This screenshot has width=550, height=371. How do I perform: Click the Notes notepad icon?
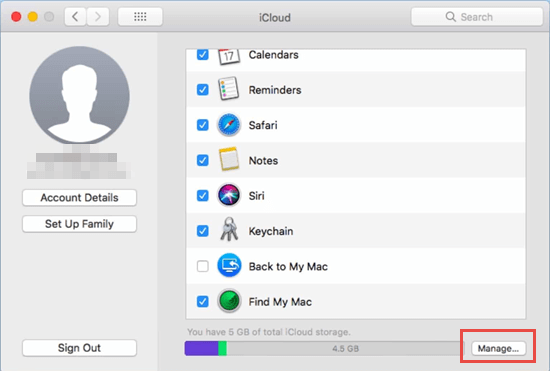click(229, 159)
